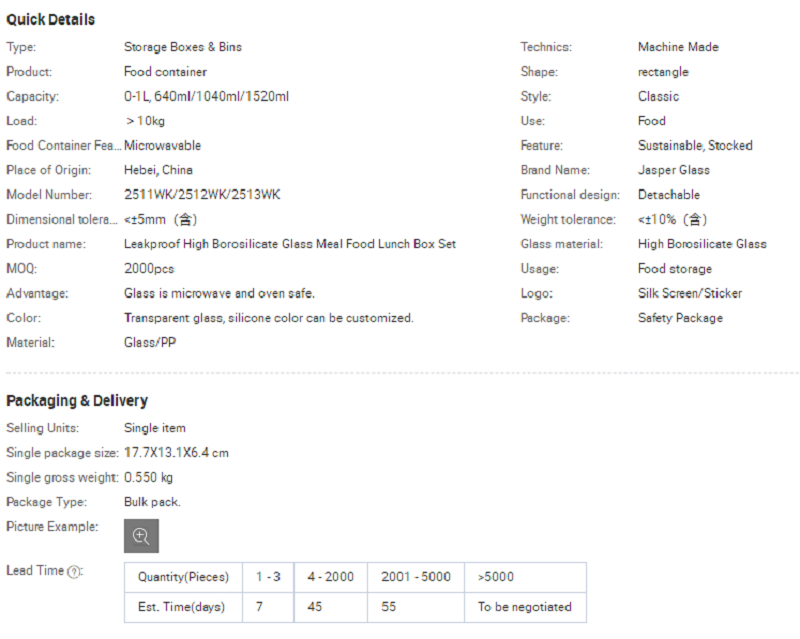Viewport: 800px width, 639px height.
Task: Click the Hebei, China origin value
Action: (158, 170)
